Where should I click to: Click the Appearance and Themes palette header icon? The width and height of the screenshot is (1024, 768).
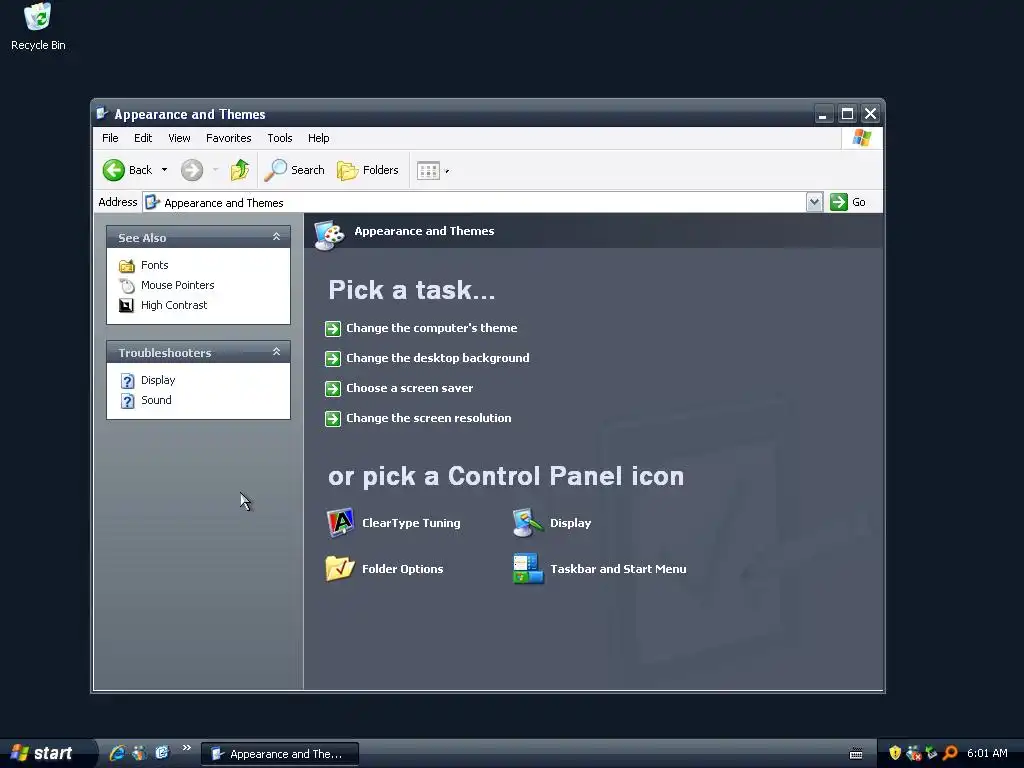[x=328, y=234]
